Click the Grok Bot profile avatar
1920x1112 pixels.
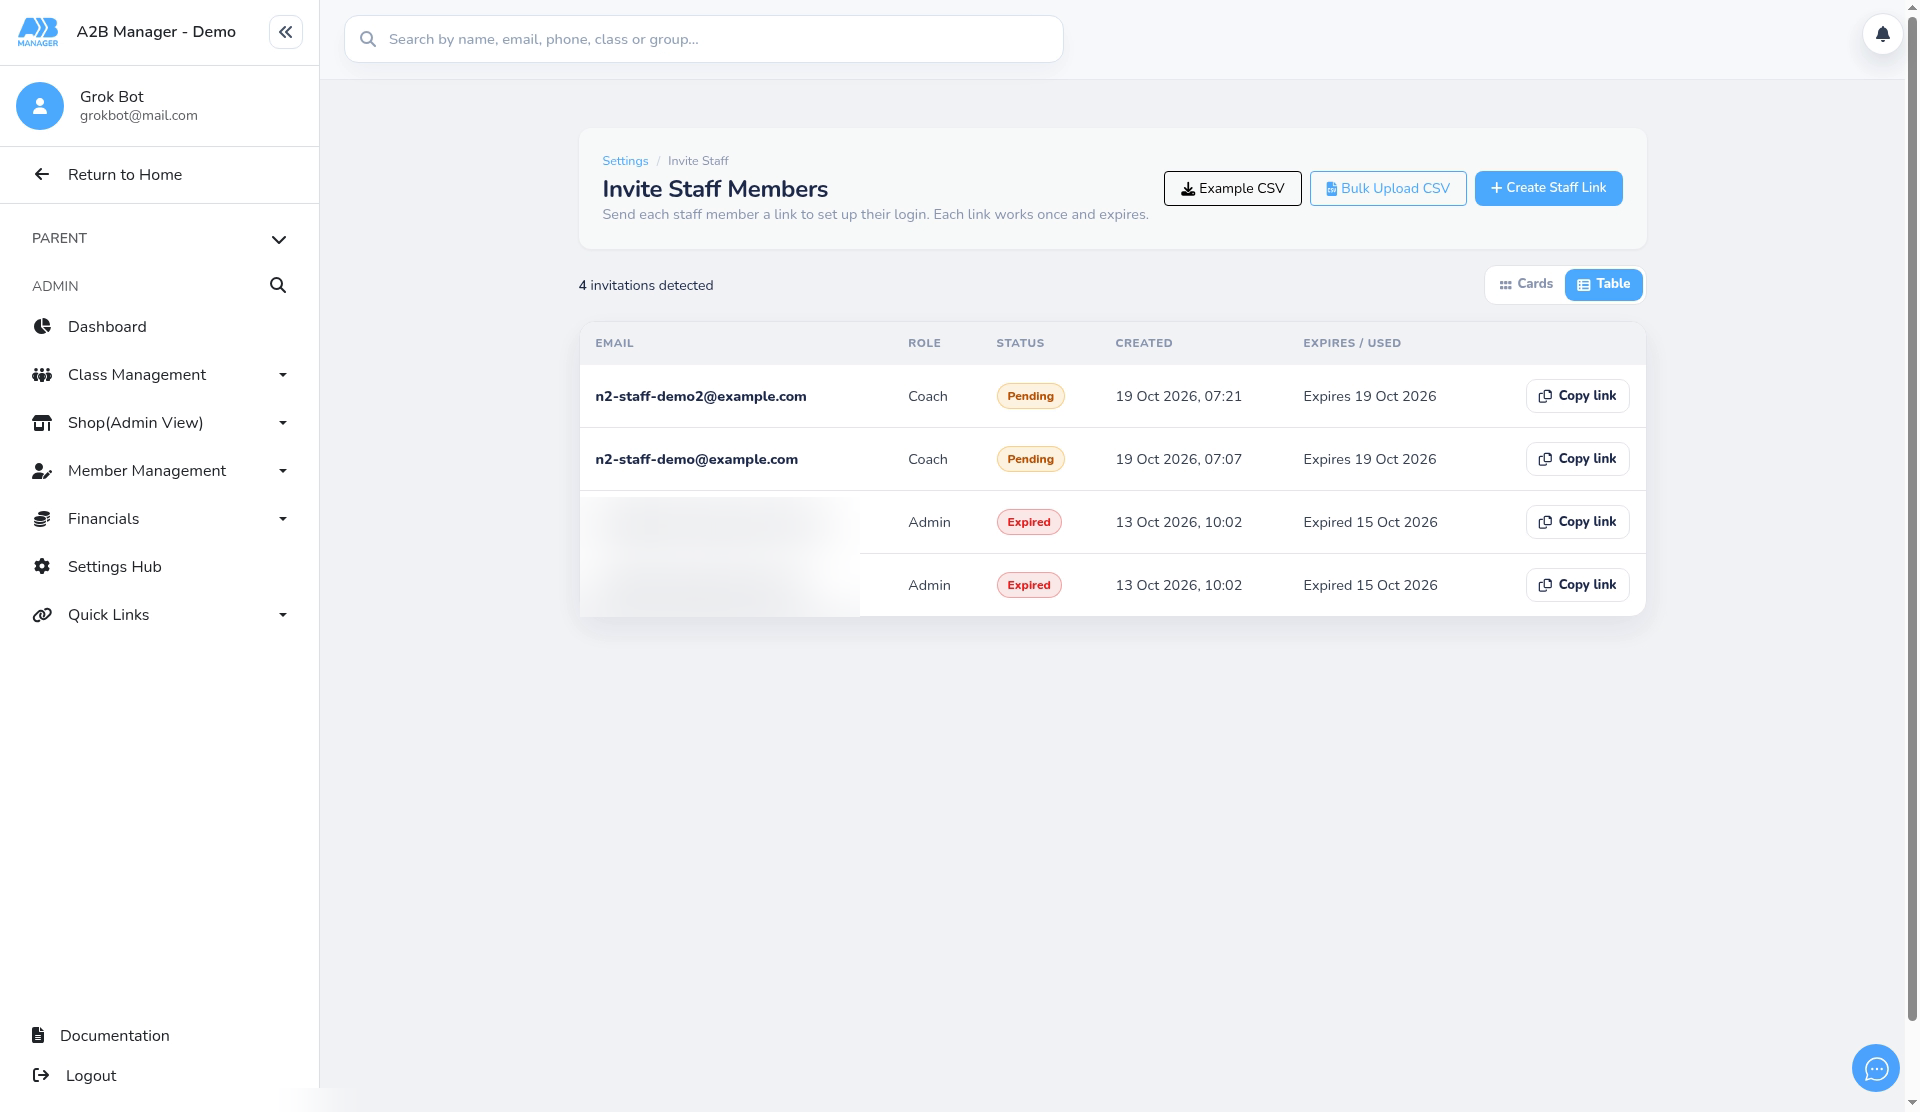(40, 106)
